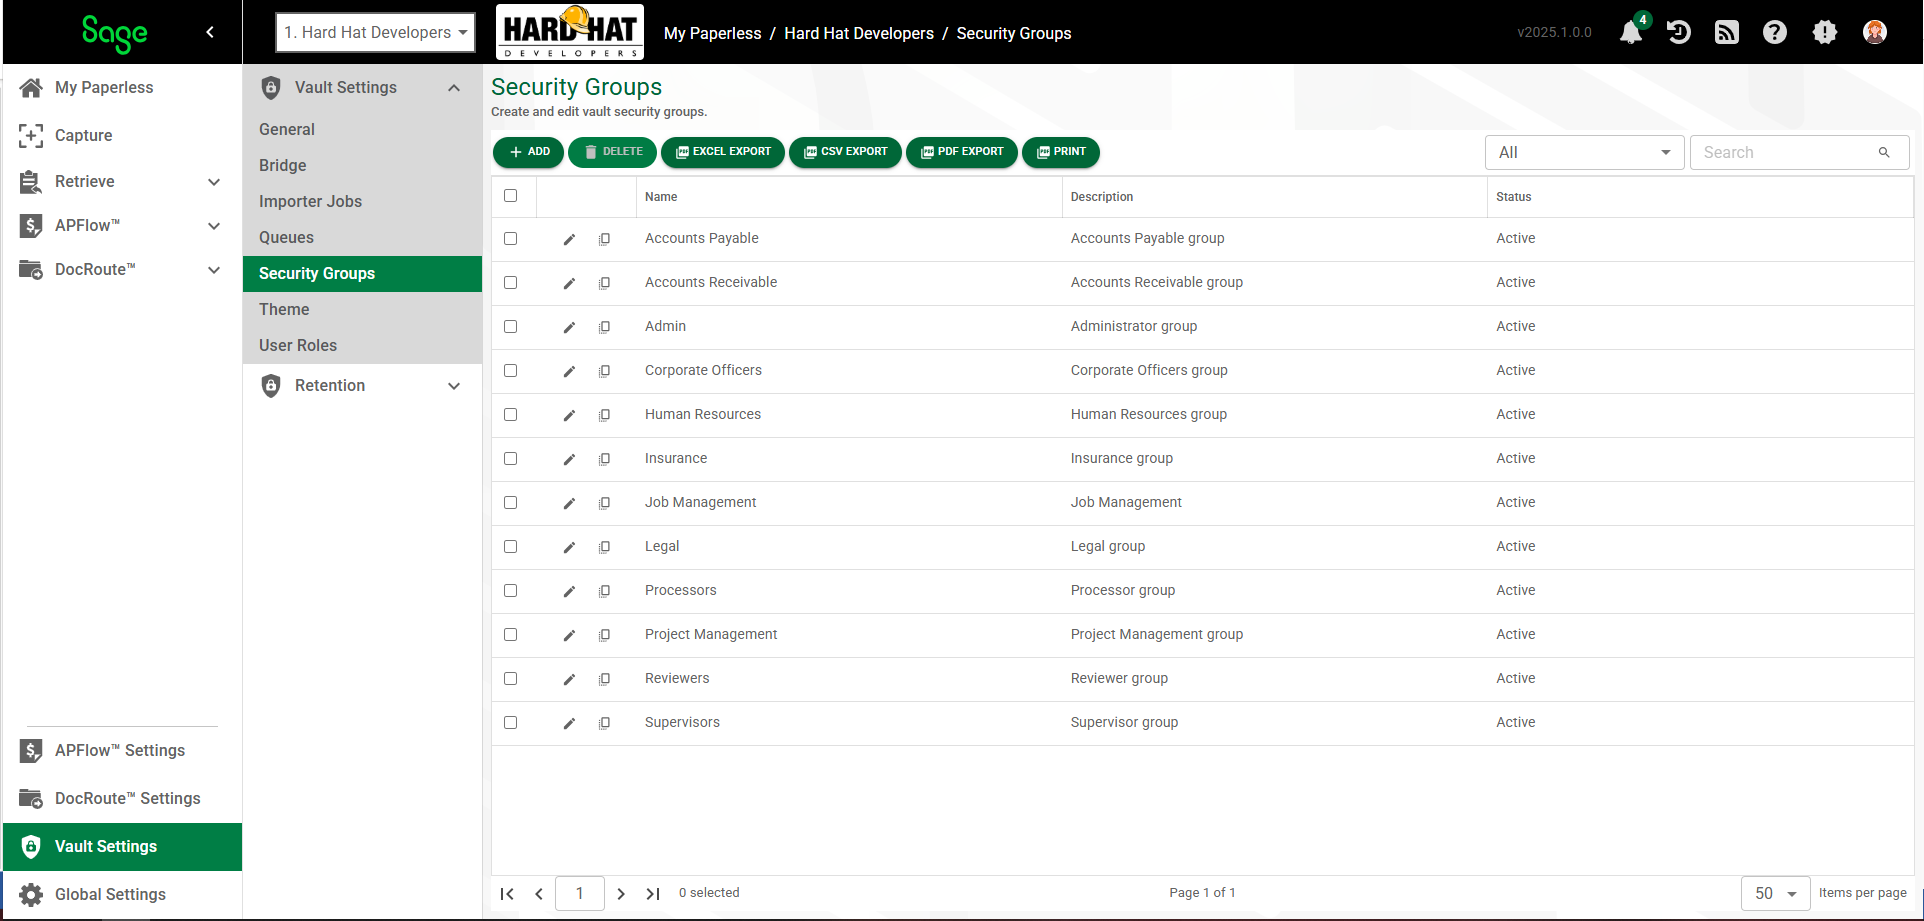Image resolution: width=1924 pixels, height=921 pixels.
Task: Check the Corporate Officers row checkbox
Action: coord(511,371)
